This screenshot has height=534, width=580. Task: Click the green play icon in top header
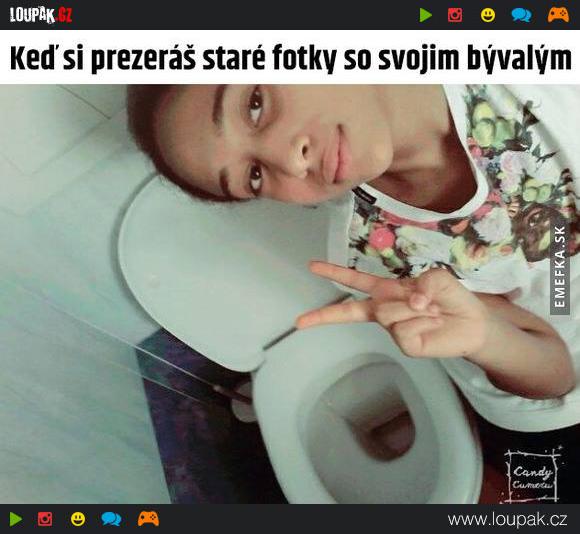(x=426, y=15)
